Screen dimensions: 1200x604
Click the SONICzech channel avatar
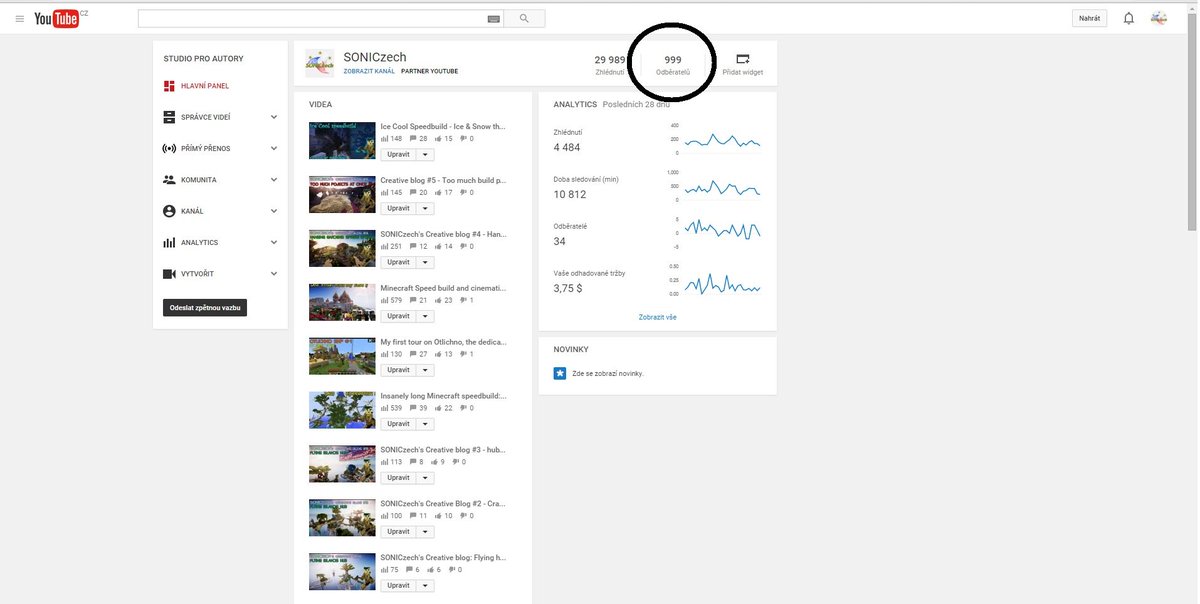[x=320, y=63]
